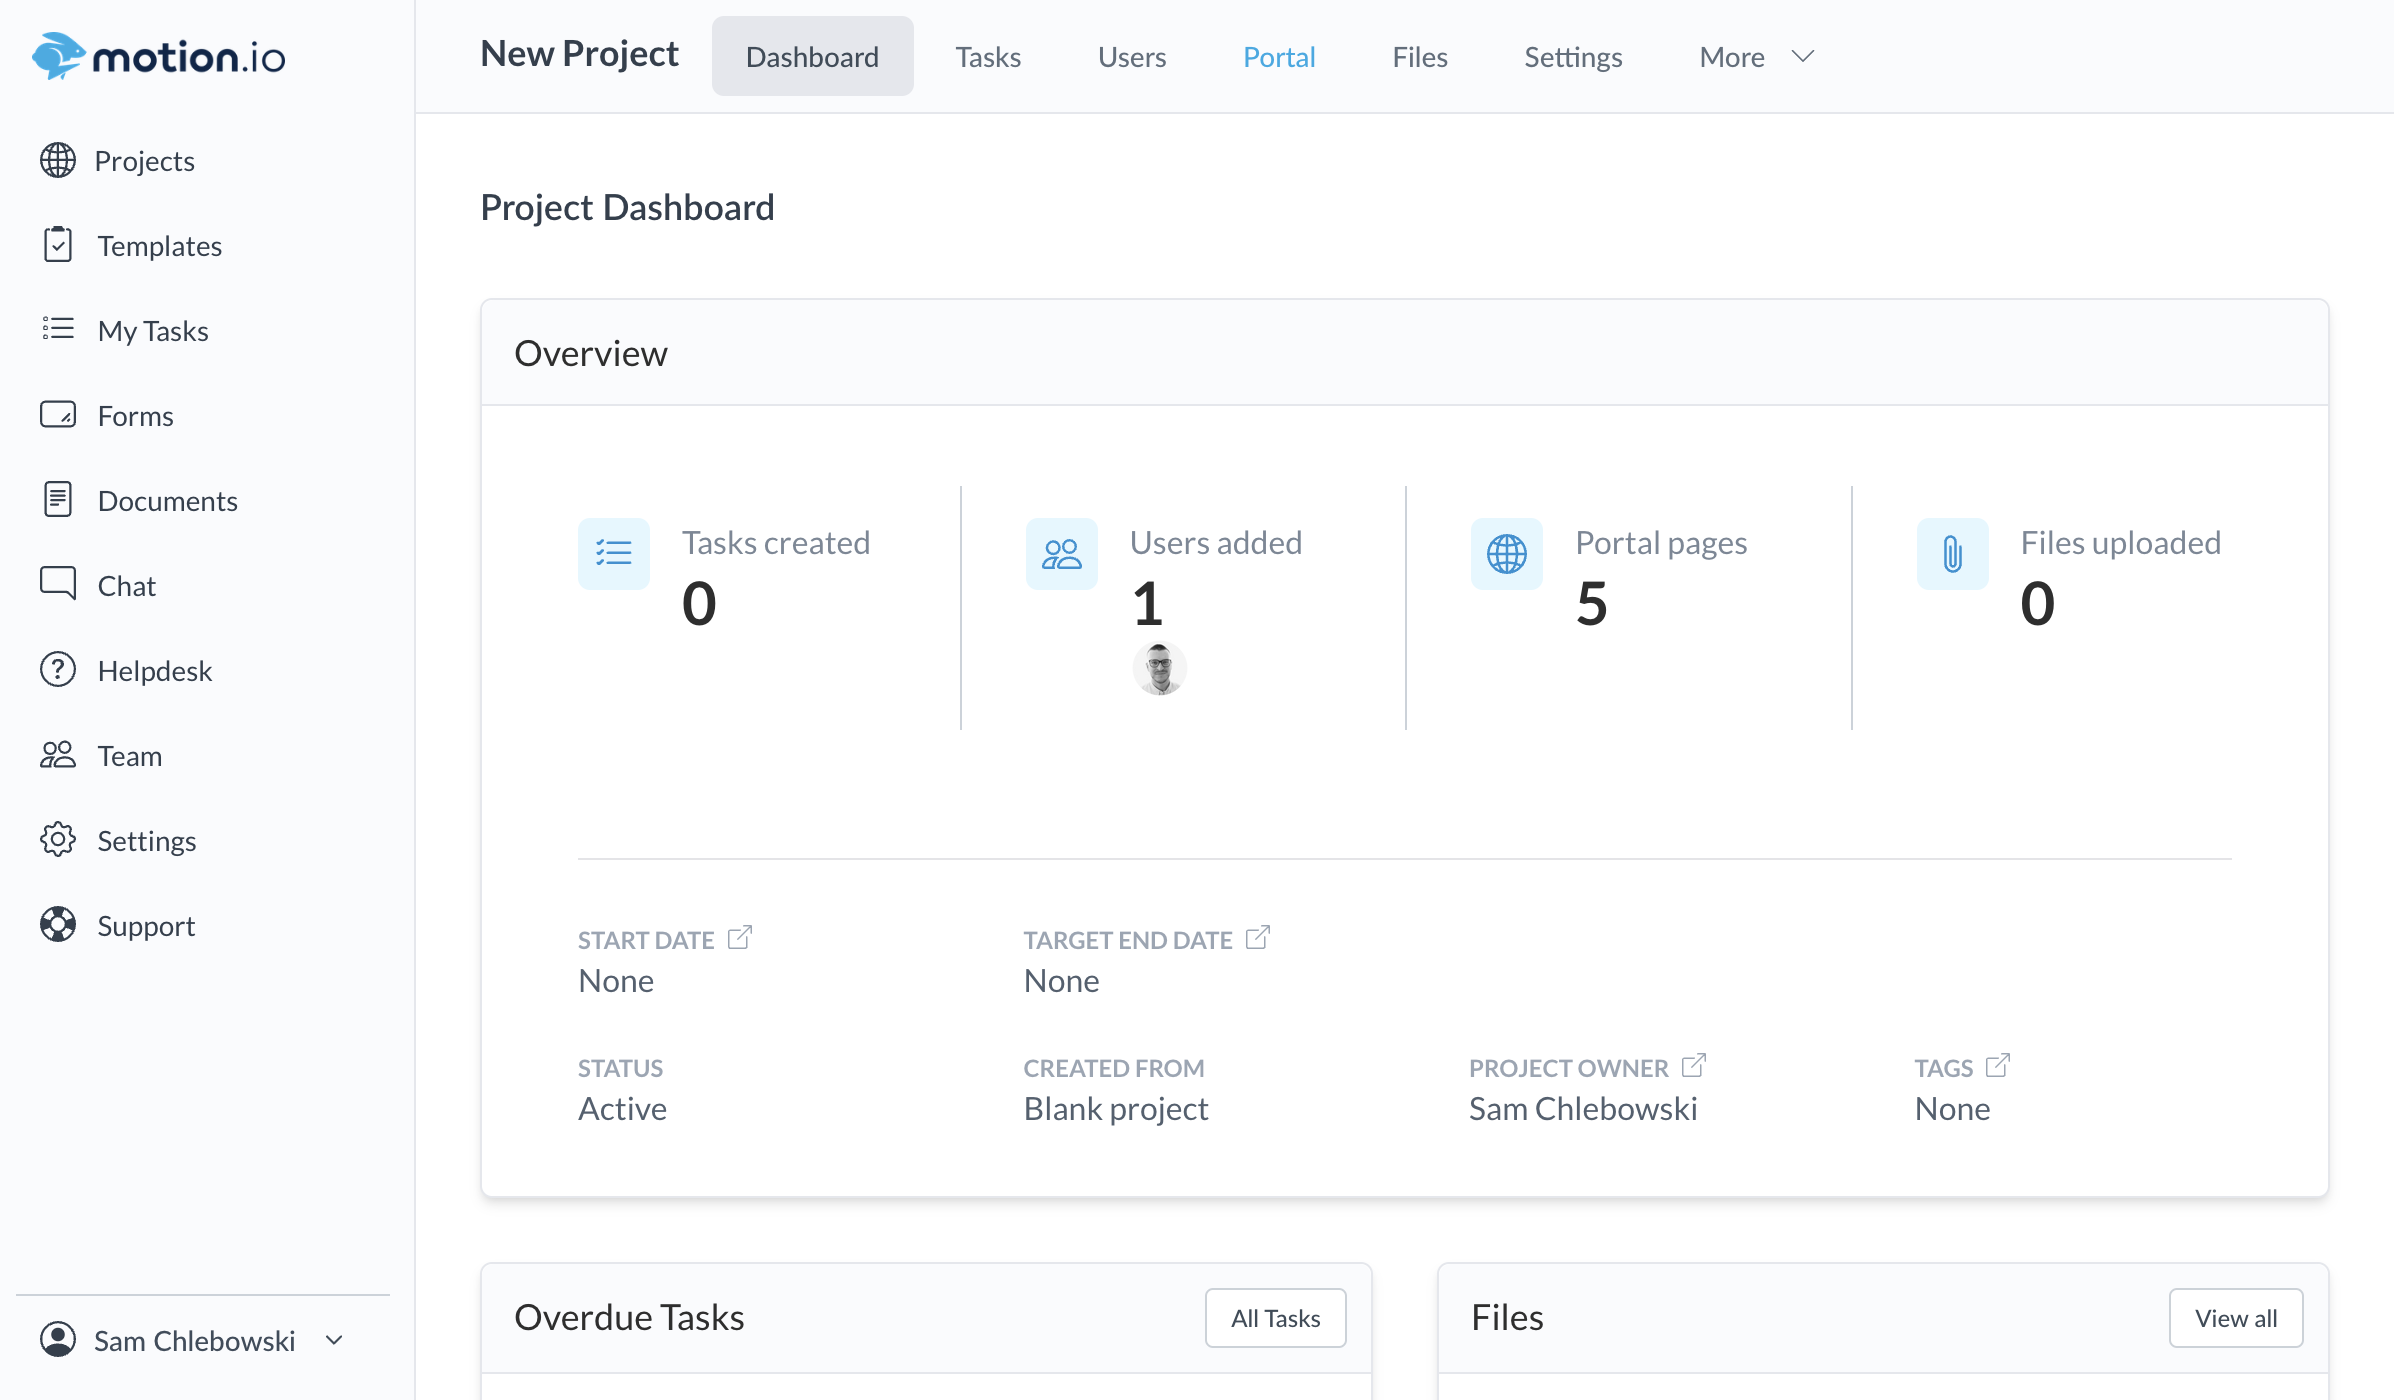Click the edit icon beside Project Owner

point(1693,1066)
